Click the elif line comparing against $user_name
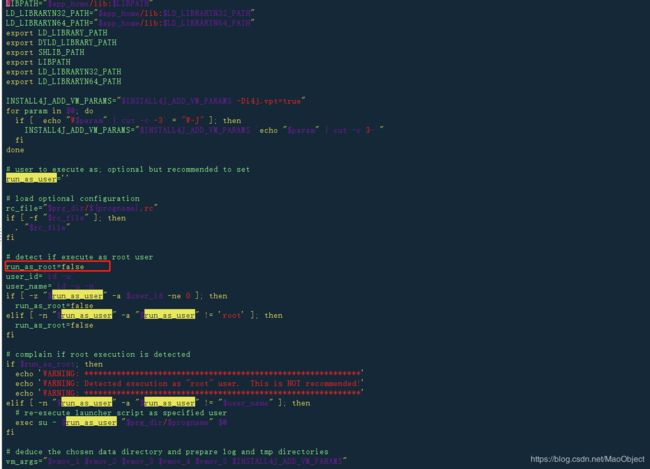The width and height of the screenshot is (650, 469). (158, 403)
